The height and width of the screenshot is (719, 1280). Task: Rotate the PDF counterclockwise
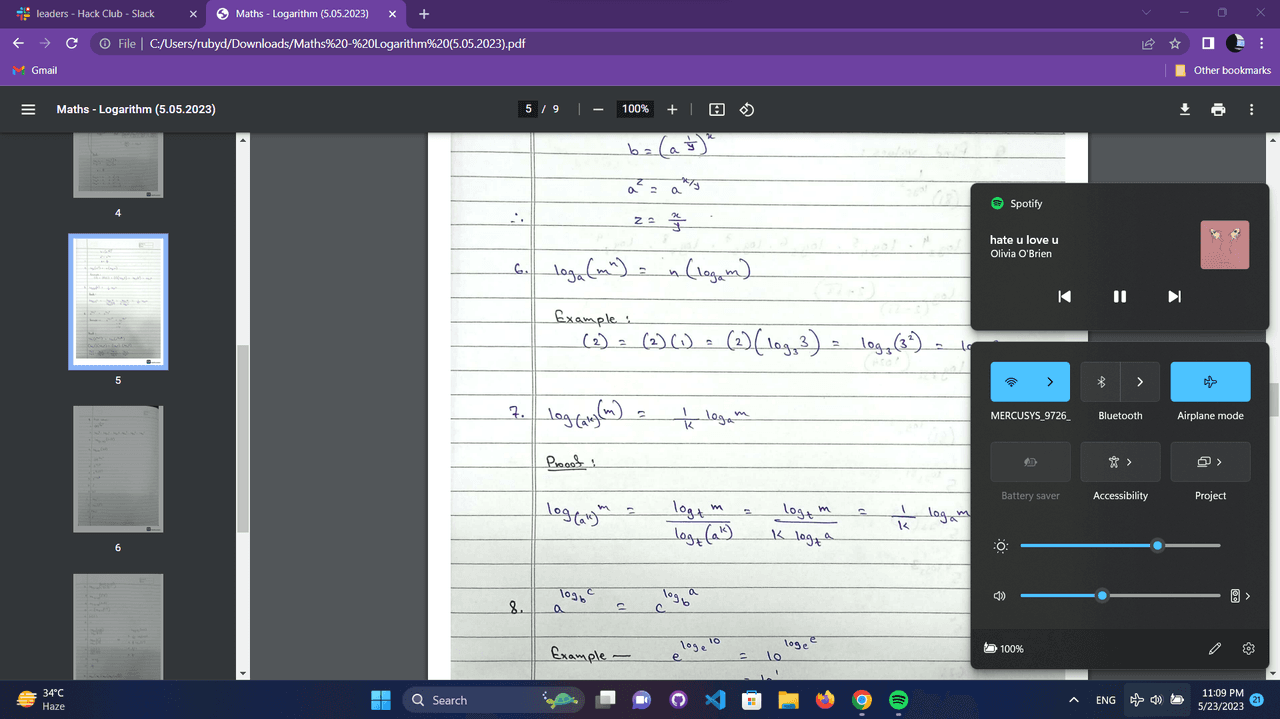[x=746, y=109]
